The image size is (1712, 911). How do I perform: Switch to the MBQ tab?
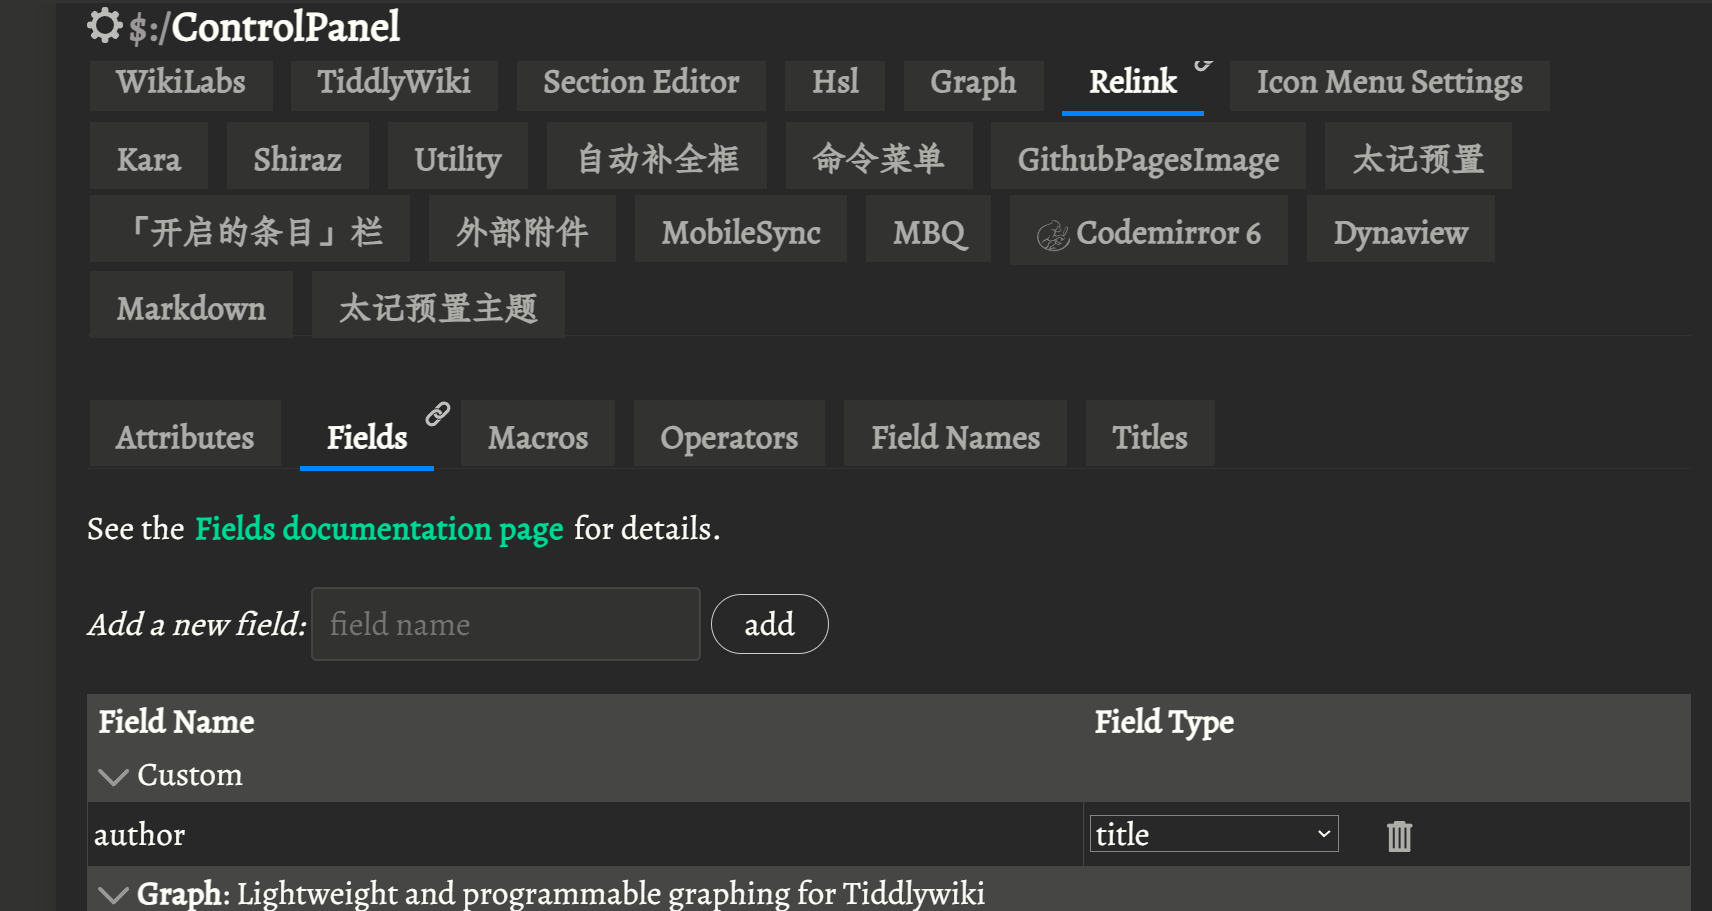[928, 230]
